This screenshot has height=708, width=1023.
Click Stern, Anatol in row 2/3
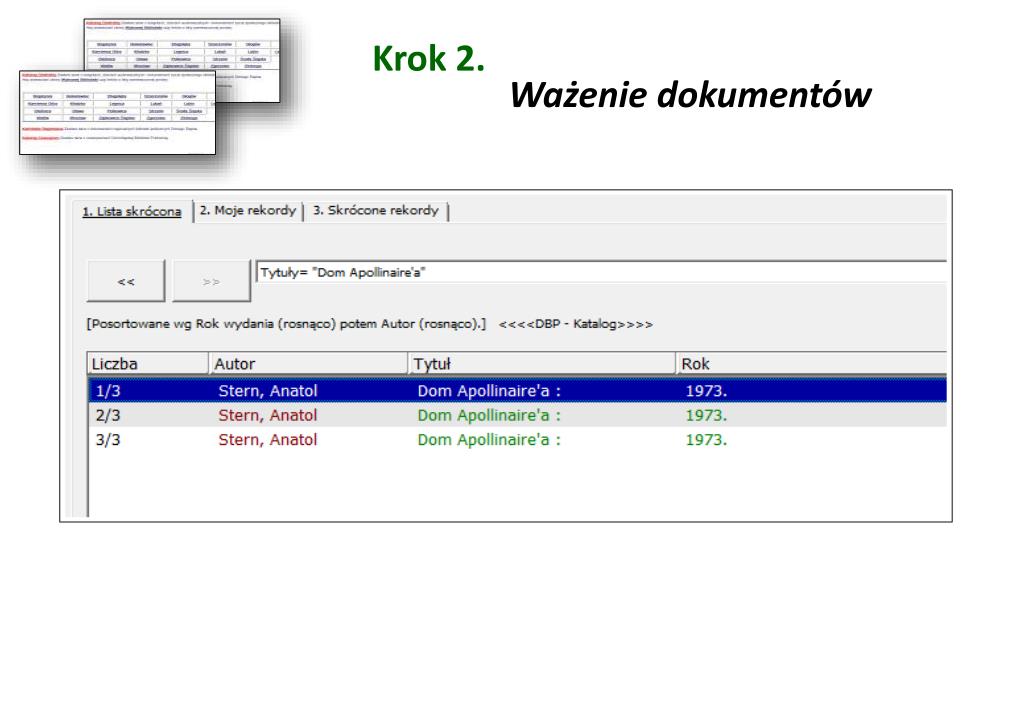tap(267, 416)
